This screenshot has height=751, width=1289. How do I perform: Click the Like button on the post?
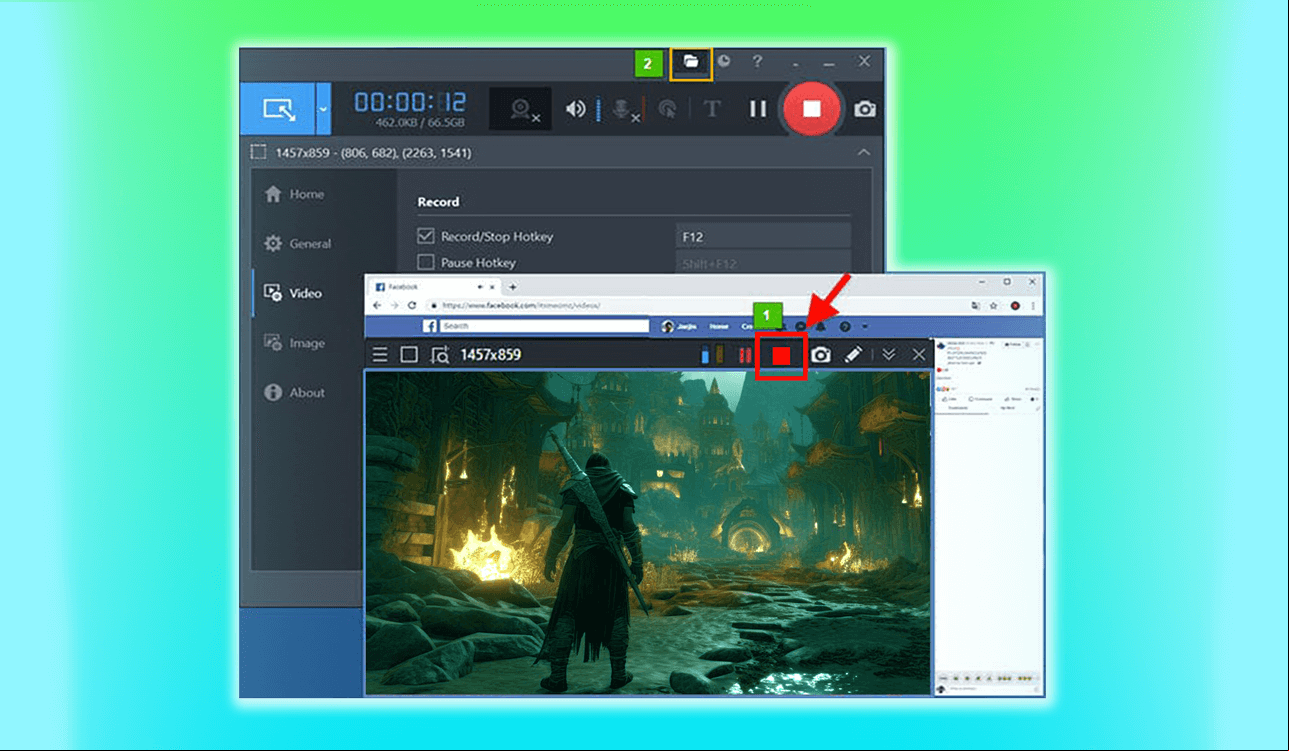(x=950, y=399)
